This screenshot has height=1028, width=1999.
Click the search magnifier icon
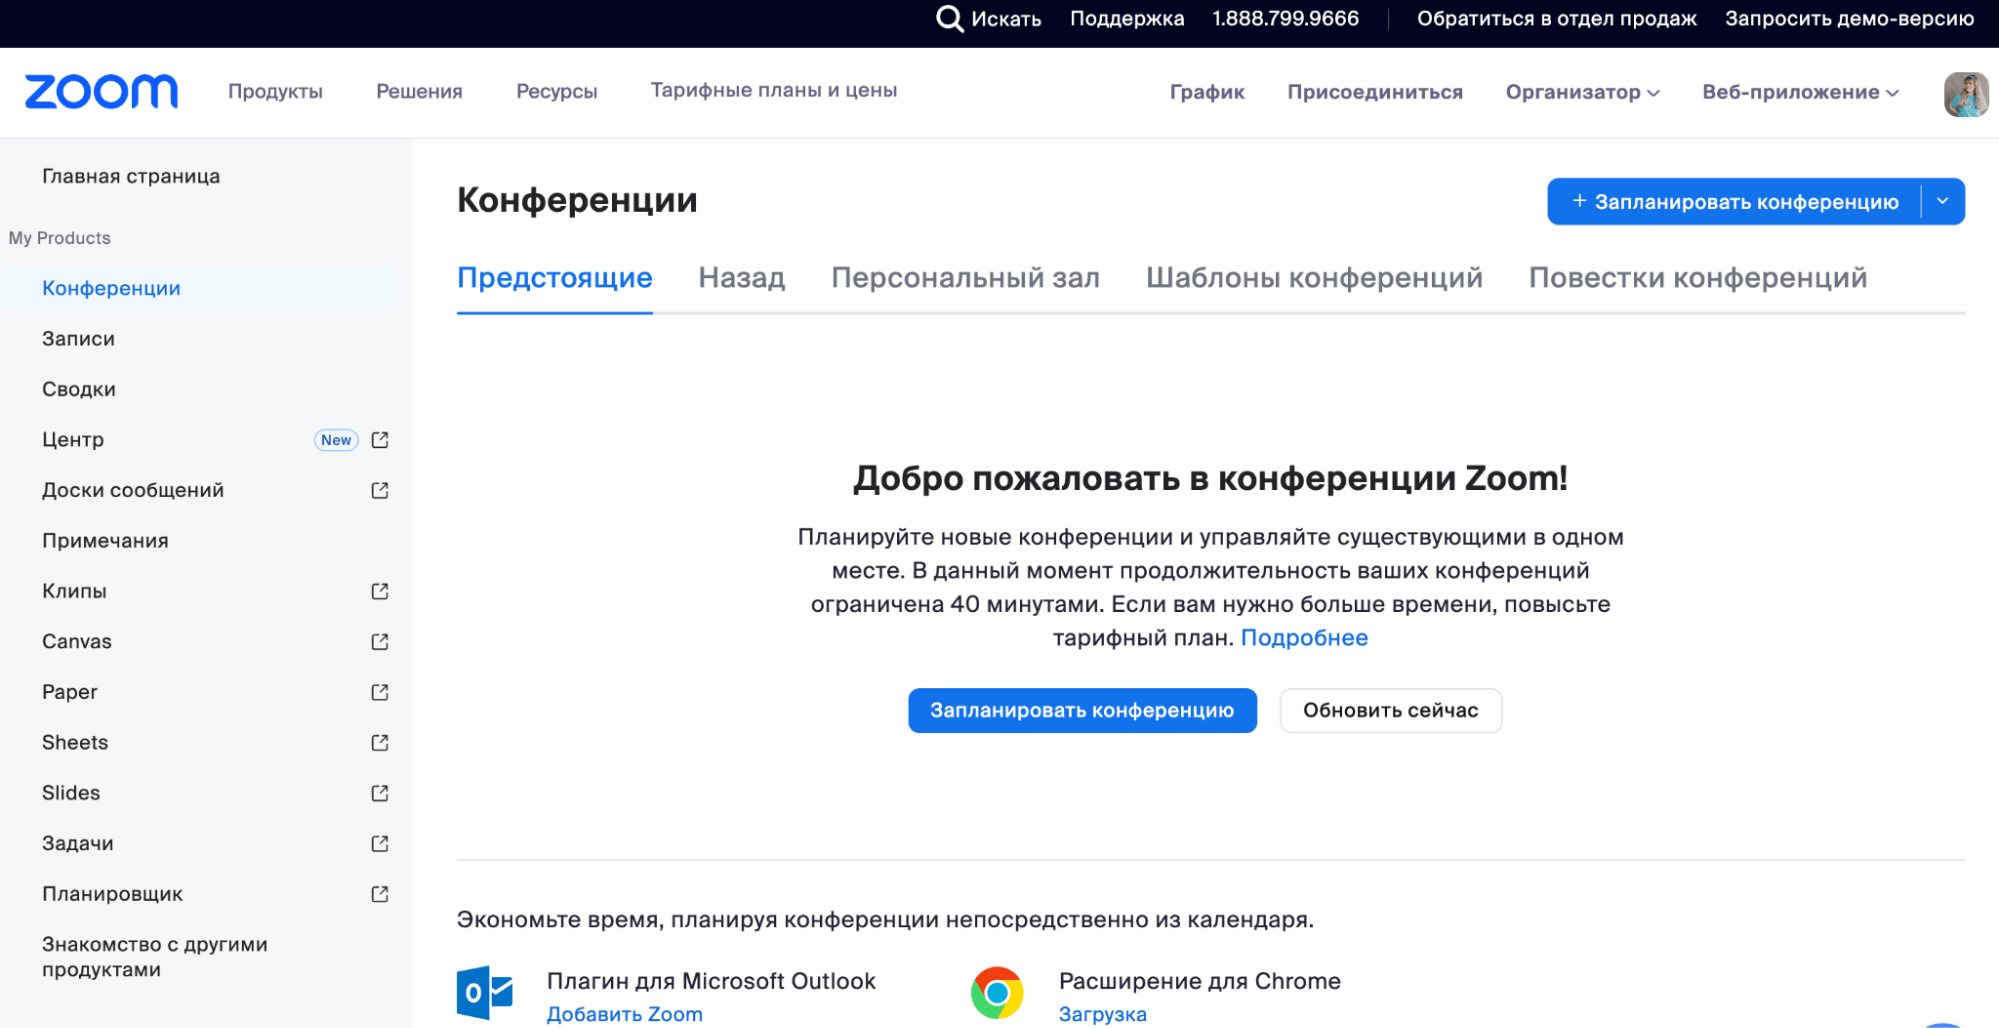[949, 19]
